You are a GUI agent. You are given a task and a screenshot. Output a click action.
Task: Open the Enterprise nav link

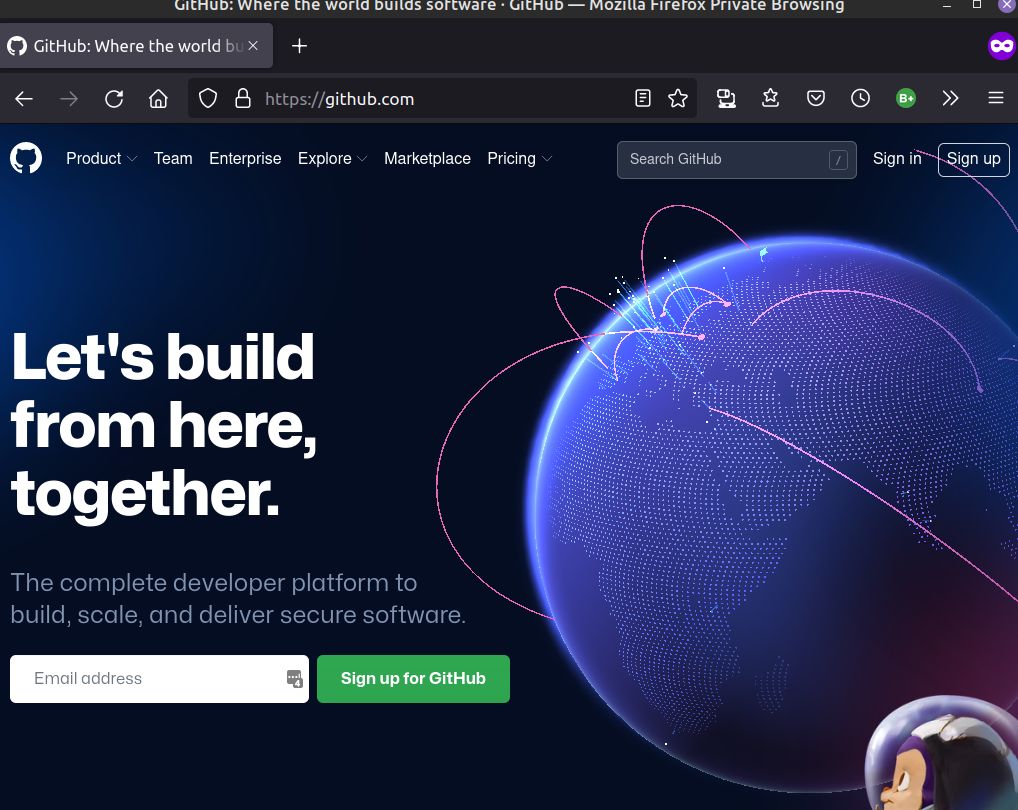pyautogui.click(x=245, y=158)
